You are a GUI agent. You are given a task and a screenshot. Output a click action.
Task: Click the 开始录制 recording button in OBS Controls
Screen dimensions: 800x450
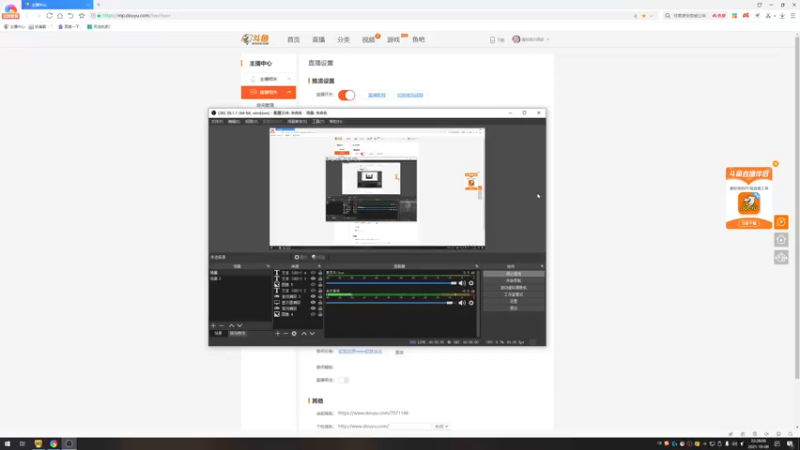514,281
